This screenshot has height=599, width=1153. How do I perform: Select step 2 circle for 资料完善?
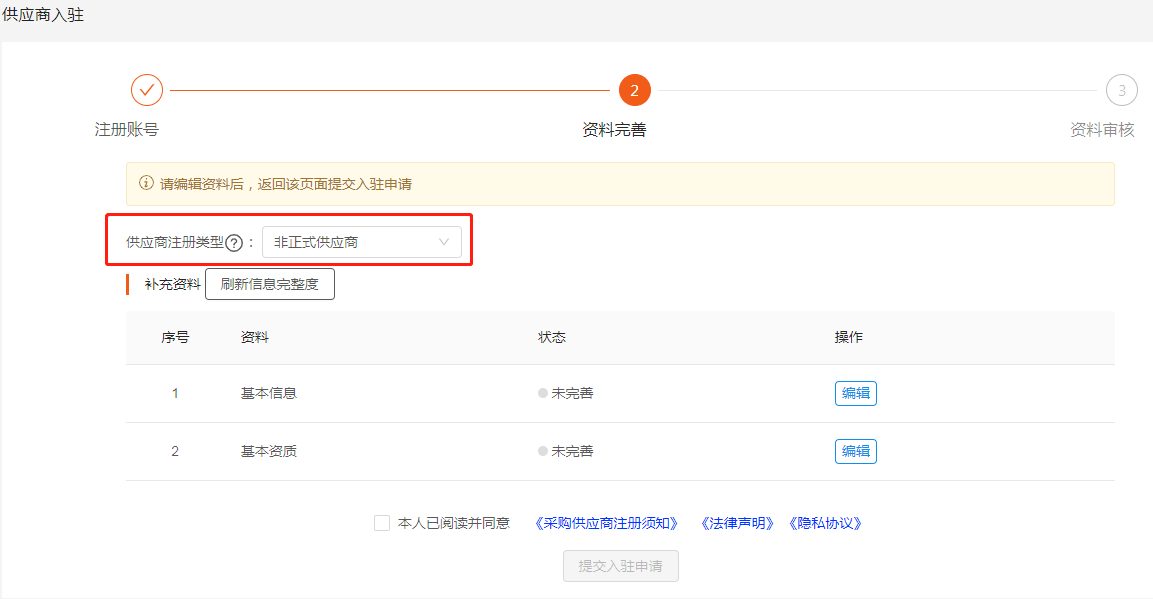(x=635, y=90)
